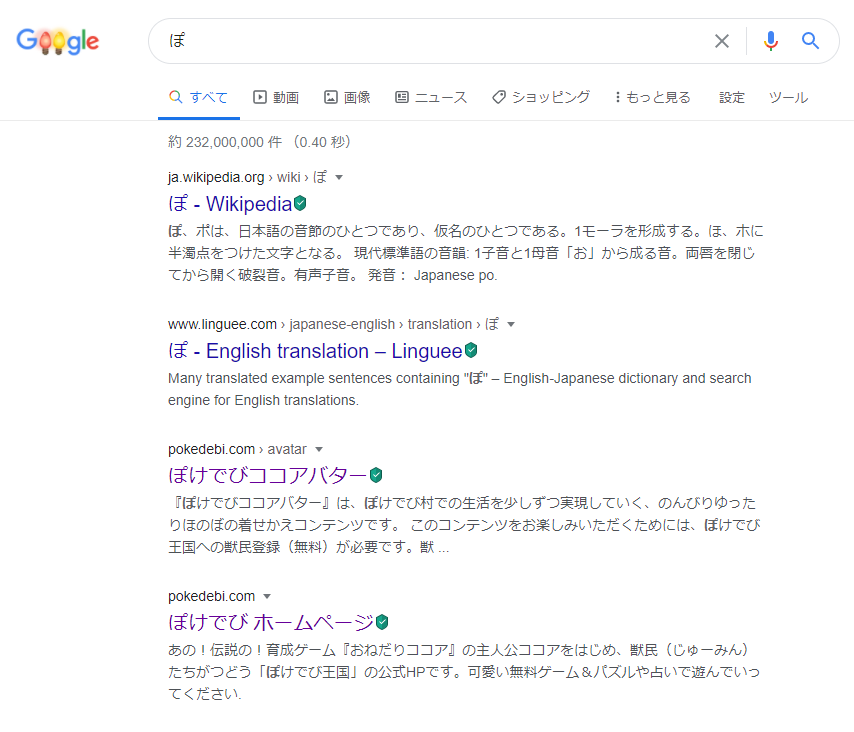Click the Linguee snippet 'Many translated example sentences'
Screen dimensions: 854x732
[460, 389]
